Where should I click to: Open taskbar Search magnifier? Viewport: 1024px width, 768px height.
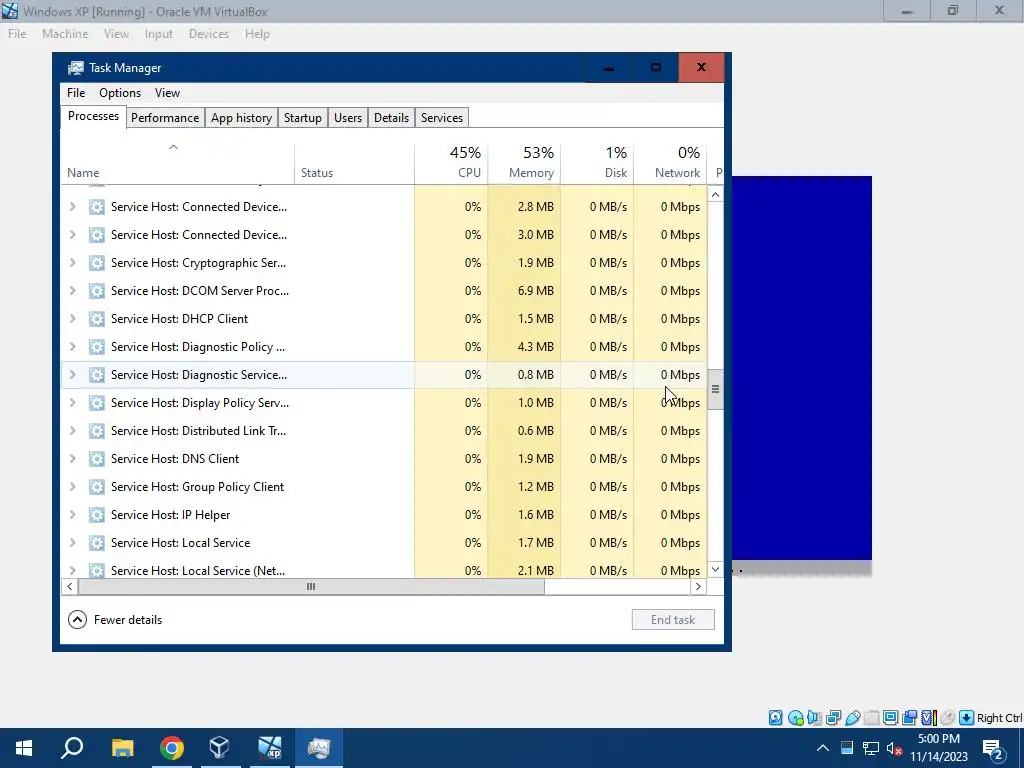click(x=72, y=748)
